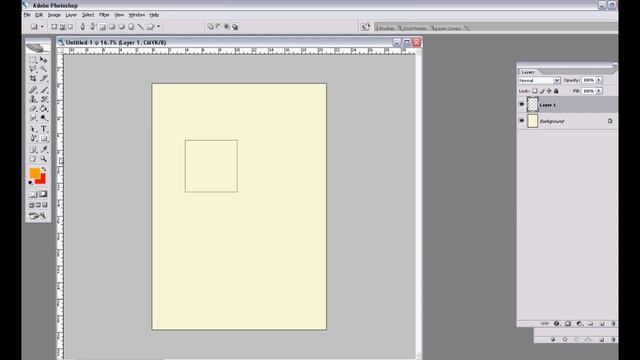
Task: Select the Clone Stamp tool
Action: coord(33,99)
